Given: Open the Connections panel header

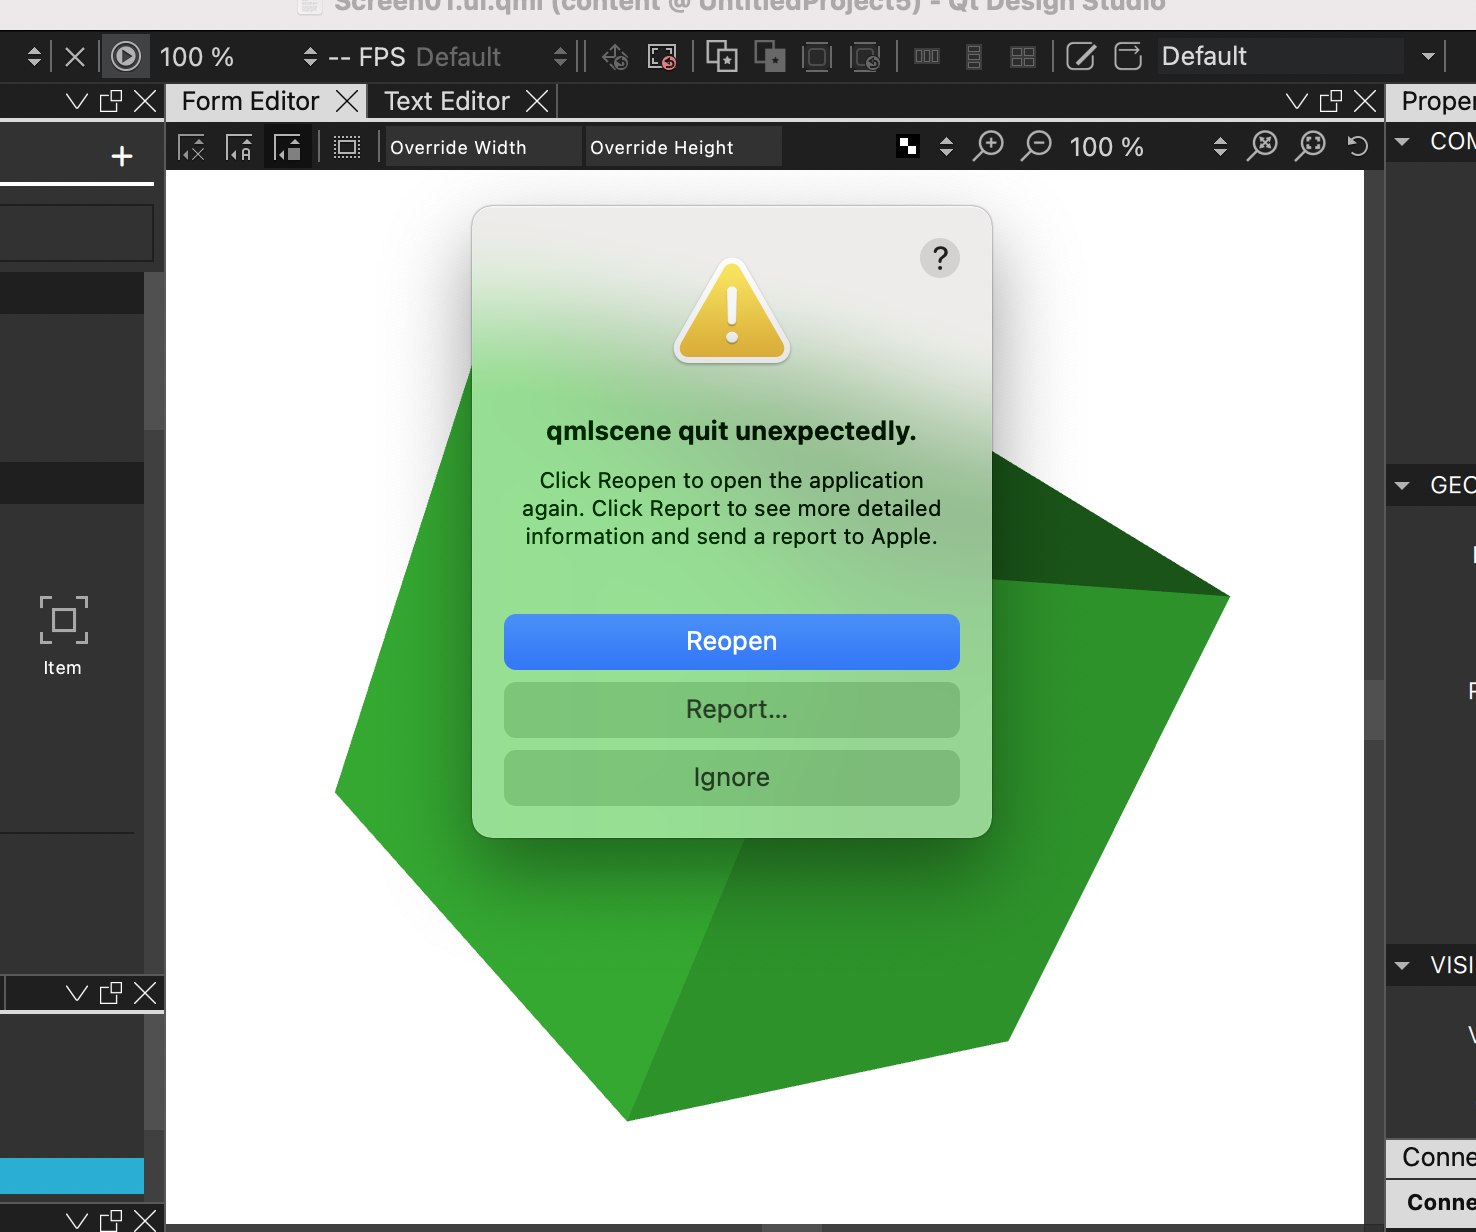Looking at the screenshot, I should click(x=1432, y=1158).
